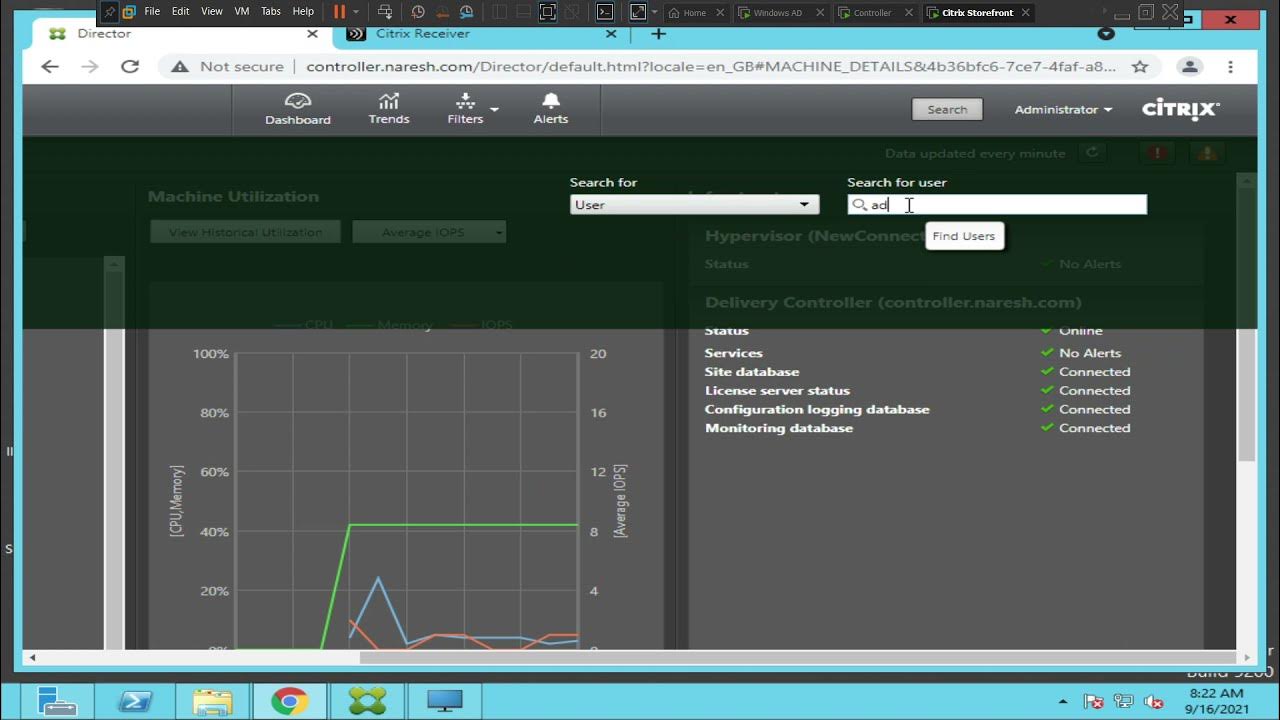Click the taskbar monitor application icon
The image size is (1280, 720).
click(x=444, y=702)
